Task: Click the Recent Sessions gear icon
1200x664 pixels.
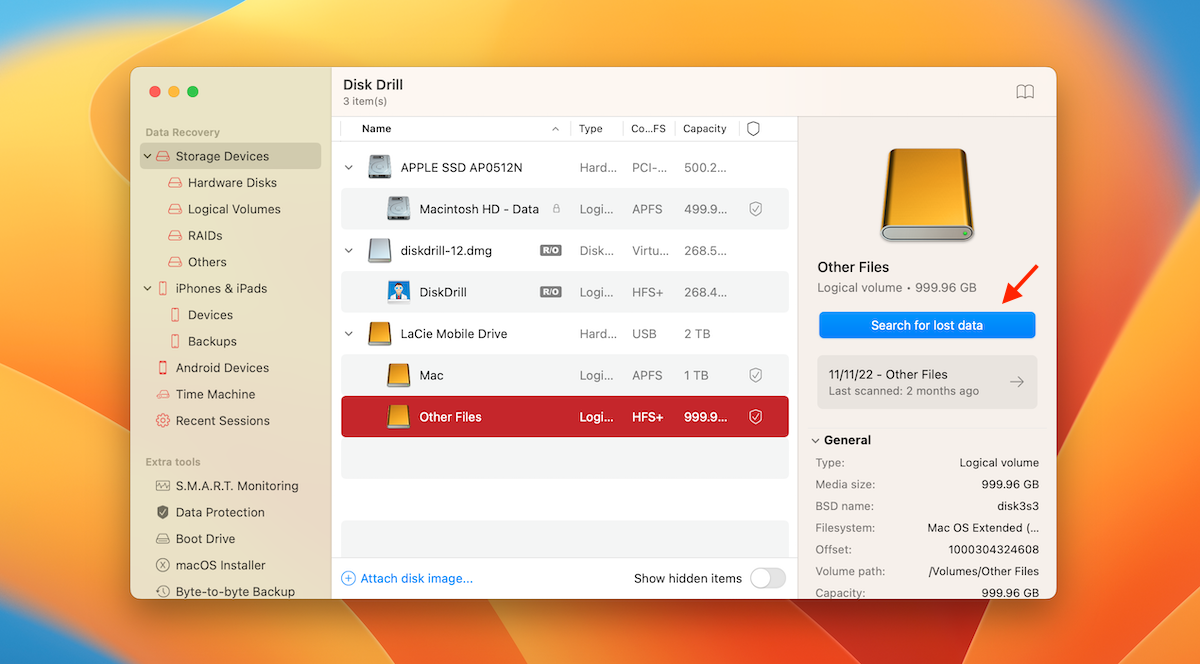Action: click(x=163, y=421)
